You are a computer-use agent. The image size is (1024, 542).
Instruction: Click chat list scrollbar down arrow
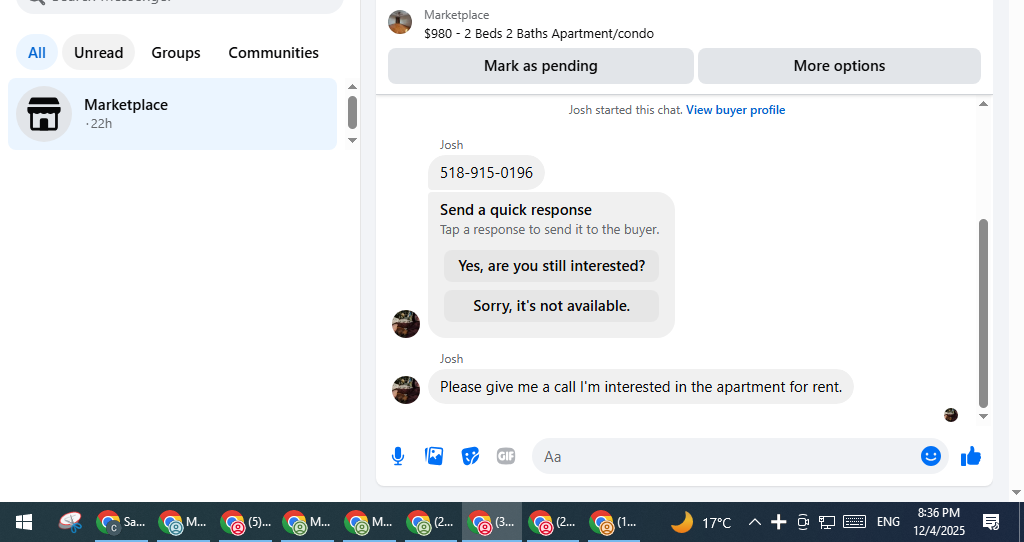(352, 140)
